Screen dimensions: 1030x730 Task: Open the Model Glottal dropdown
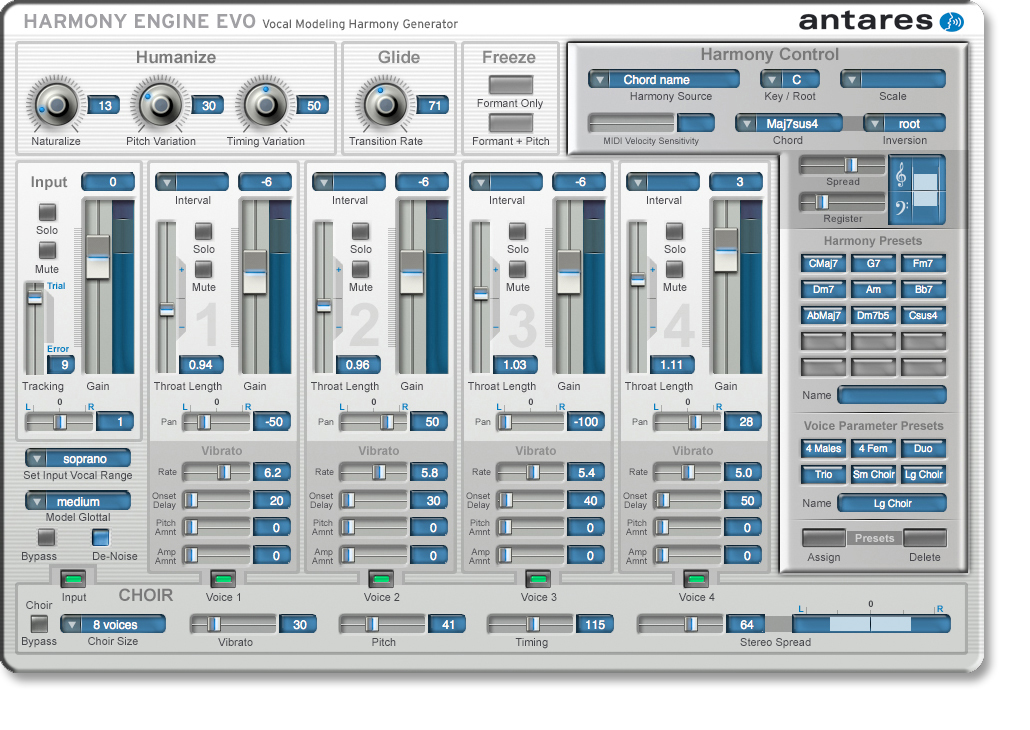point(78,501)
